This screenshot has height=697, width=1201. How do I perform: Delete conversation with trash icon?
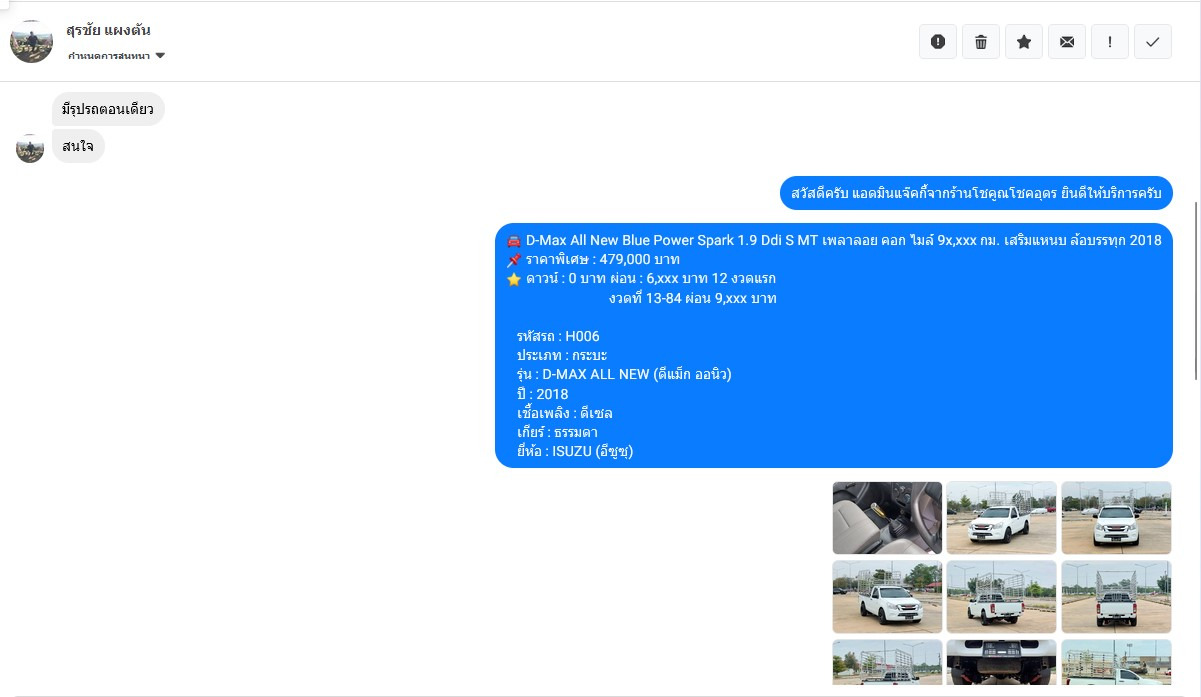(x=981, y=42)
